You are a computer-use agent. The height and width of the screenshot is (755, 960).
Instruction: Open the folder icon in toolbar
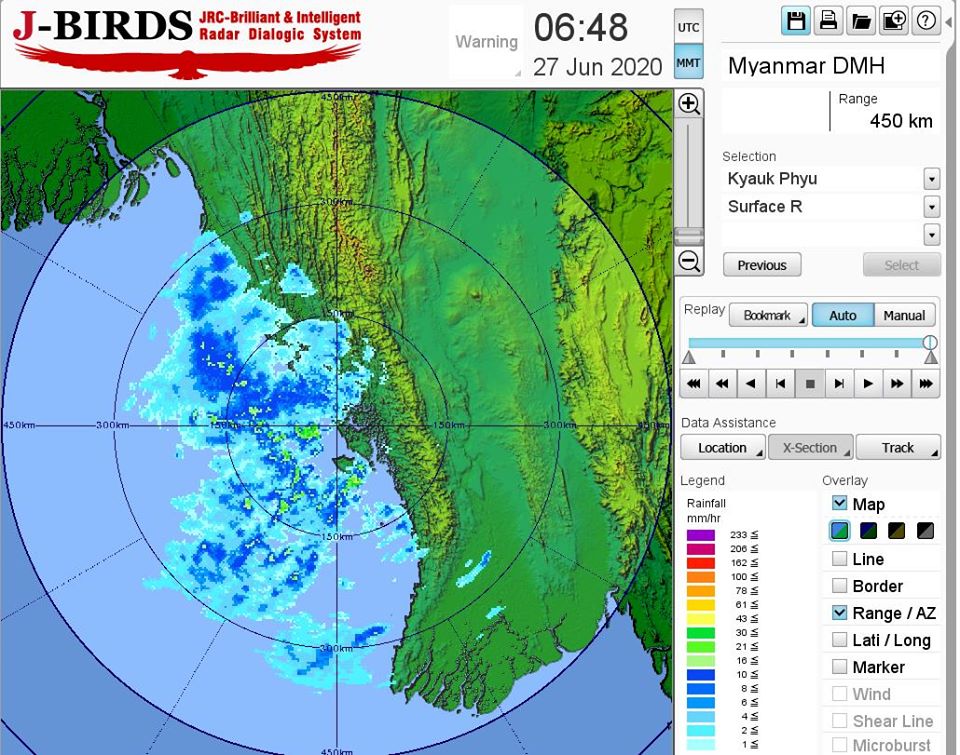click(860, 20)
